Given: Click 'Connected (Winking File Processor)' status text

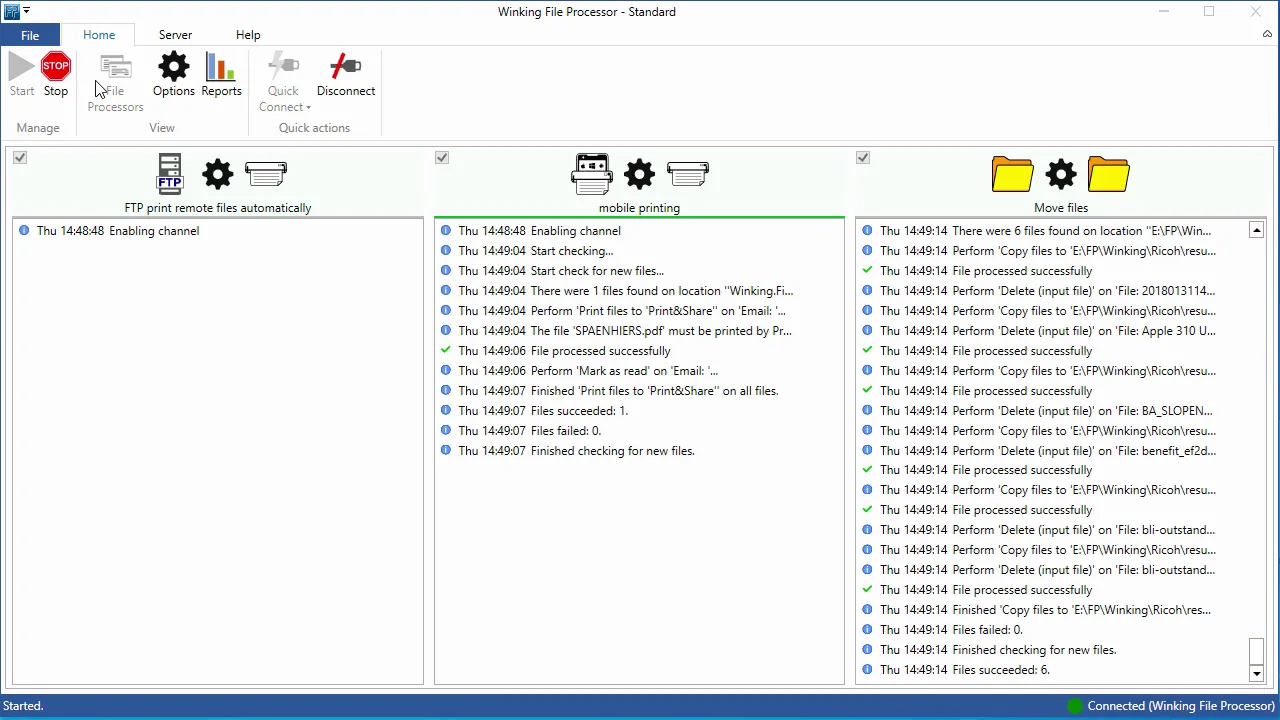Looking at the screenshot, I should click(1181, 706).
